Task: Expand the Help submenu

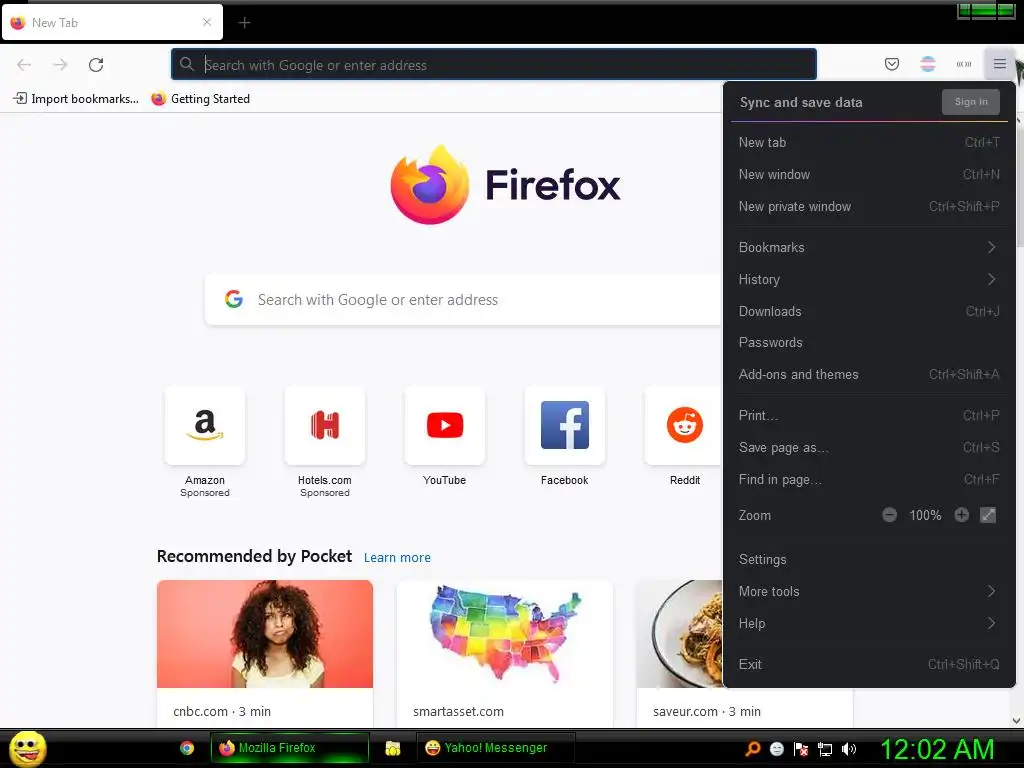Action: (x=869, y=624)
